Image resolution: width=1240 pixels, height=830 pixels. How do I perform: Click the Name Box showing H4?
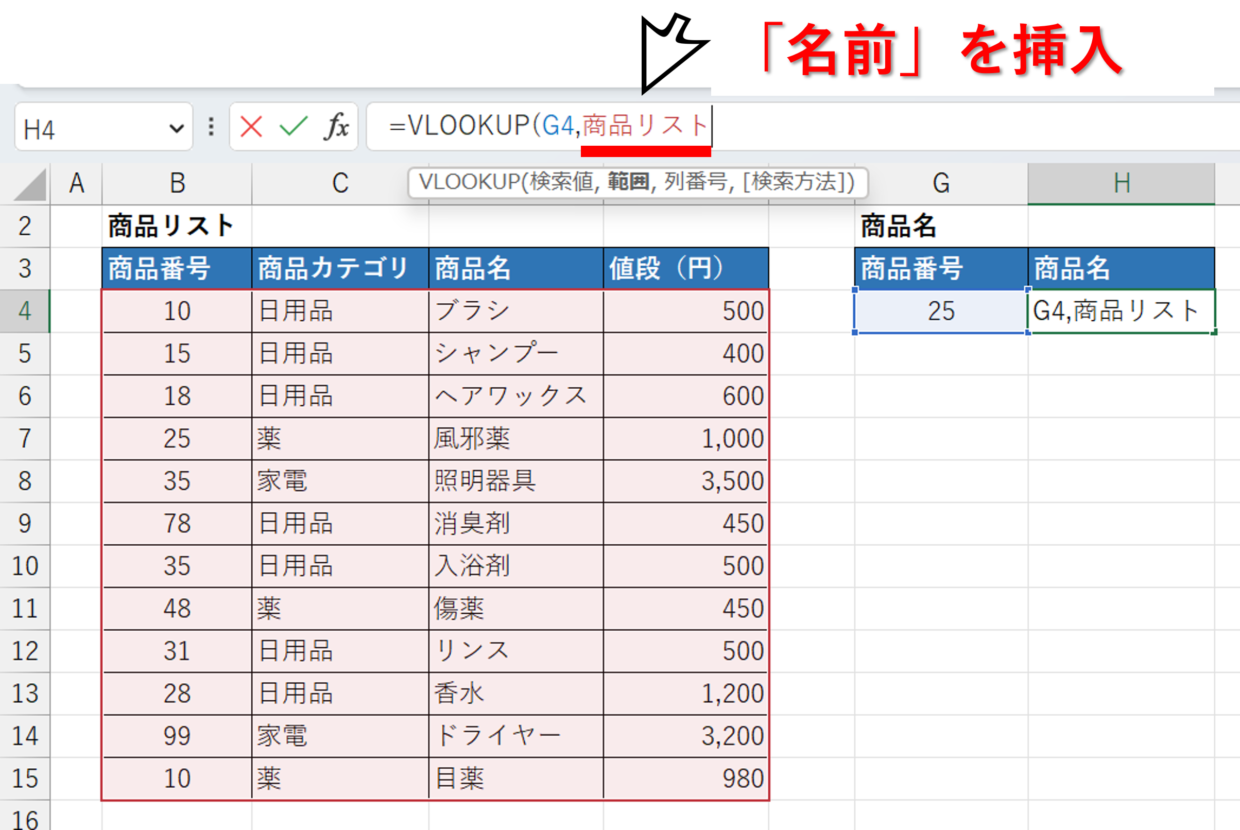click(103, 128)
